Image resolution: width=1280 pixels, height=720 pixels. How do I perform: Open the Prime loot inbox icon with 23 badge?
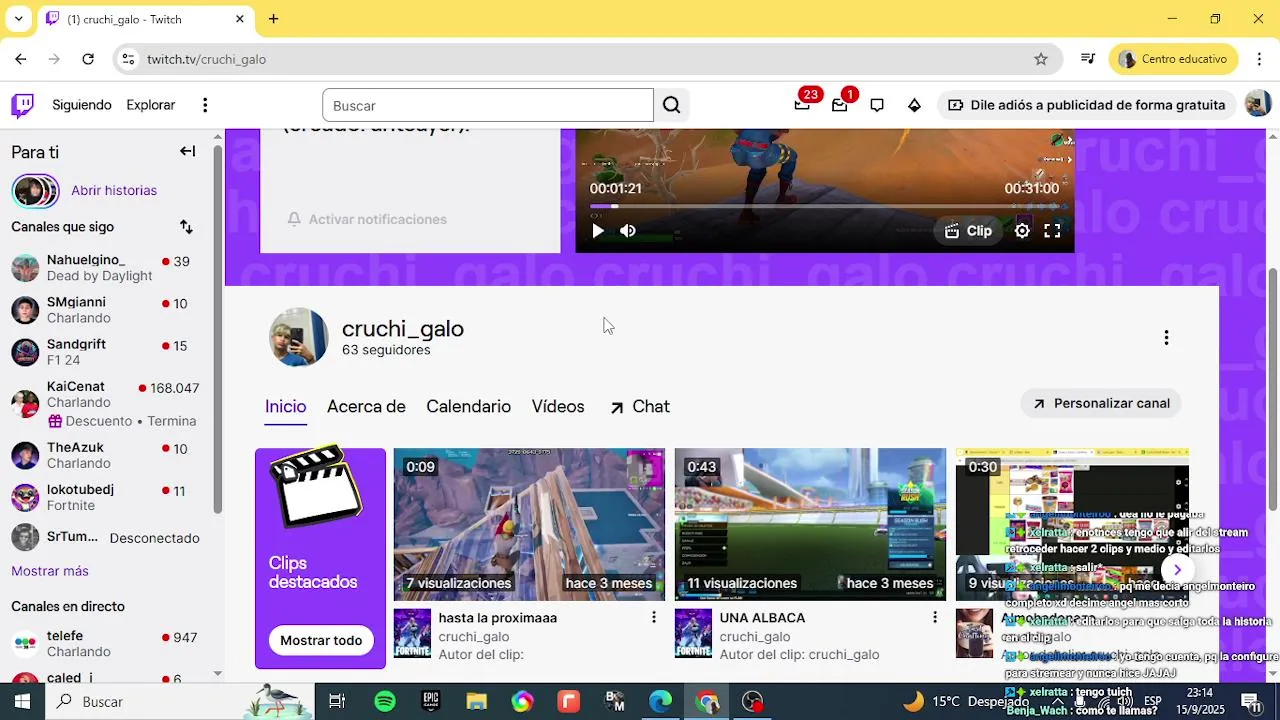click(x=802, y=105)
